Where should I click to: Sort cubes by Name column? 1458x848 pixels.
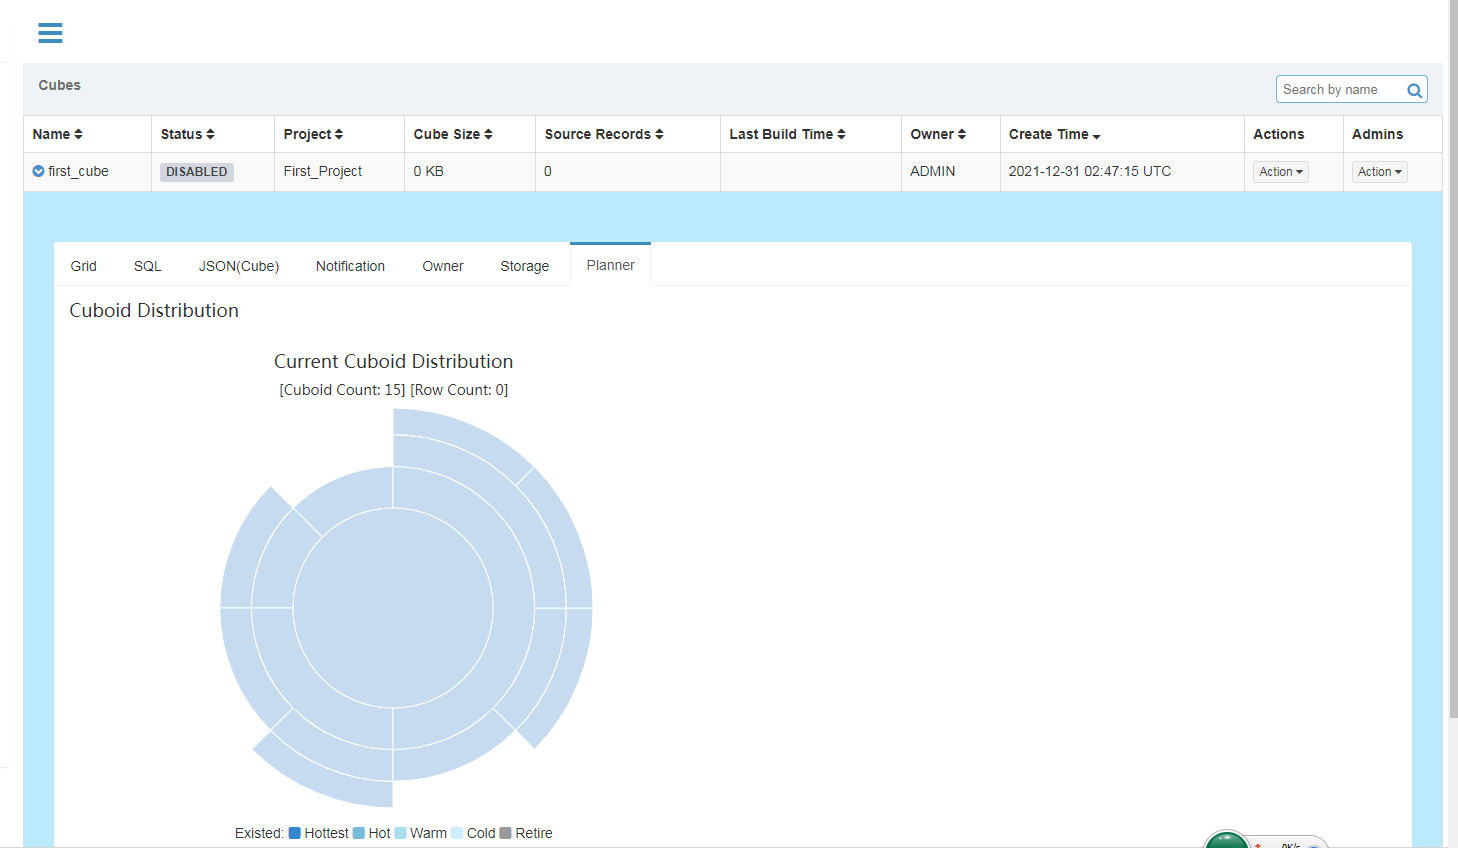point(57,134)
